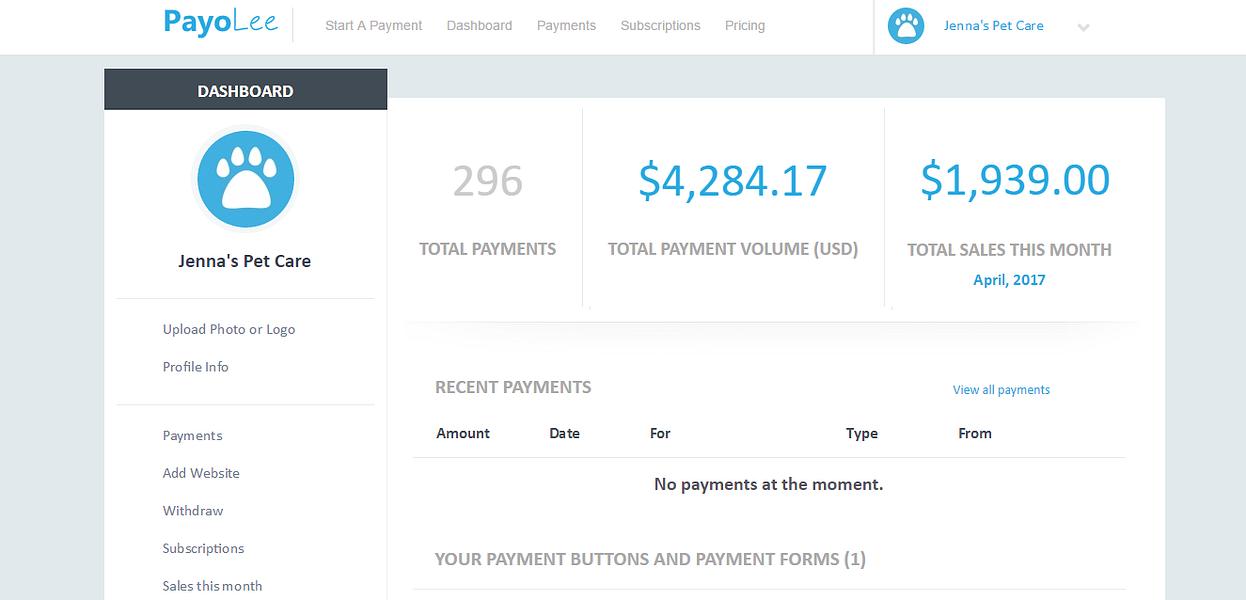The height and width of the screenshot is (600, 1246).
Task: Click the large paw profile photo in sidebar
Action: (245, 180)
